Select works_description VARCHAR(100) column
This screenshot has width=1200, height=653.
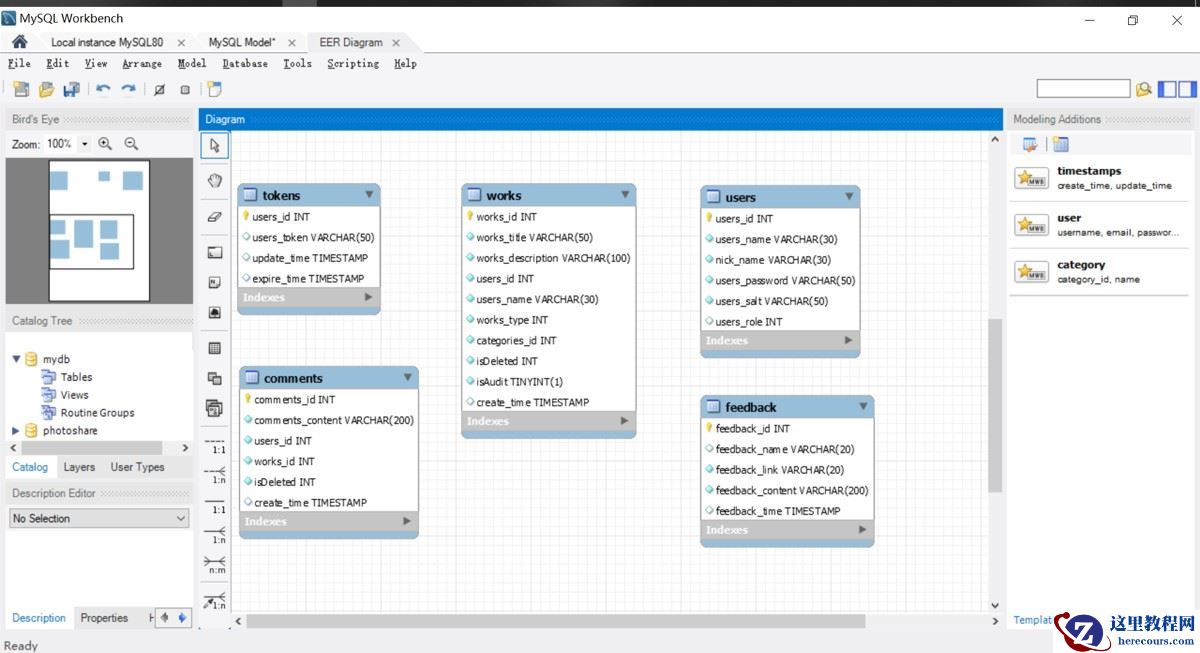coord(553,258)
